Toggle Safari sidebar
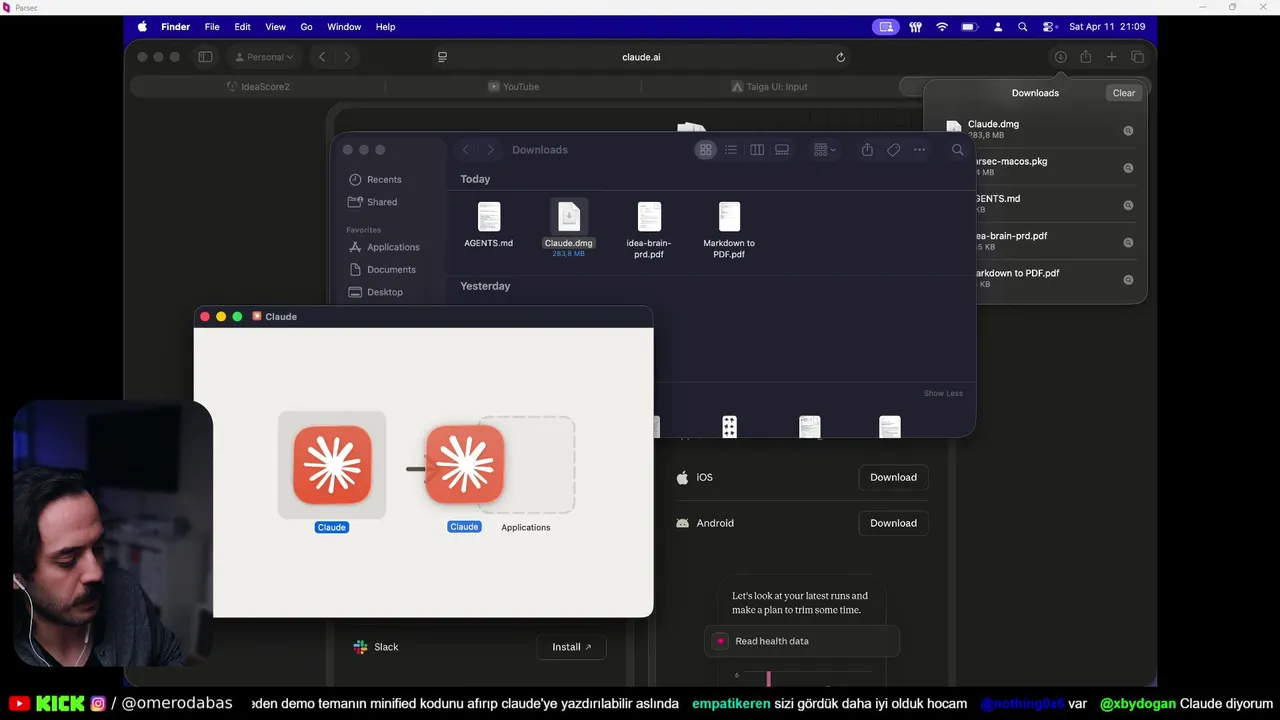The image size is (1280, 720). pos(205,57)
